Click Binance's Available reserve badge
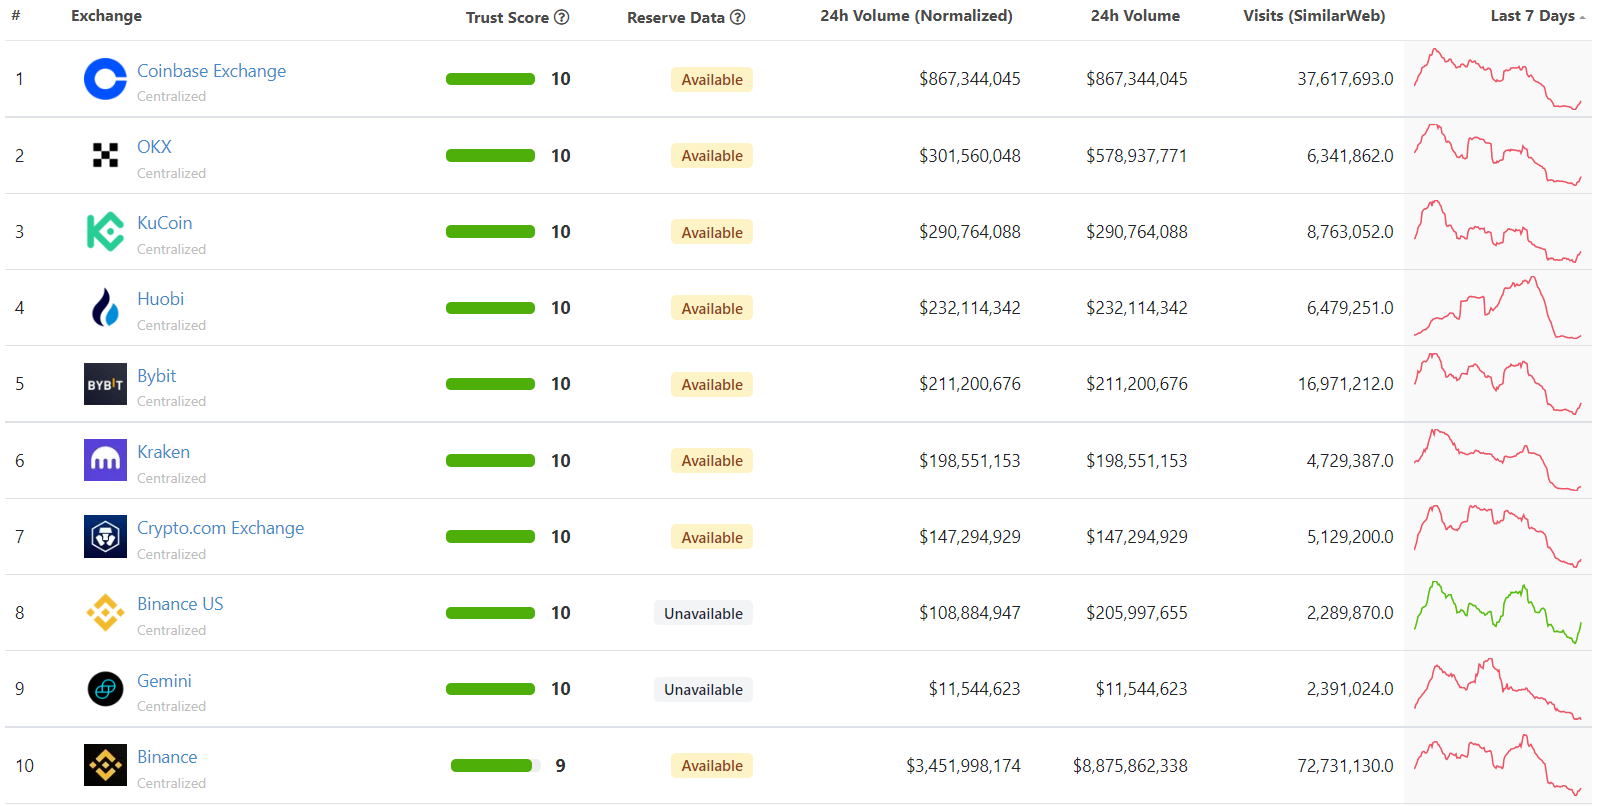 tap(712, 766)
